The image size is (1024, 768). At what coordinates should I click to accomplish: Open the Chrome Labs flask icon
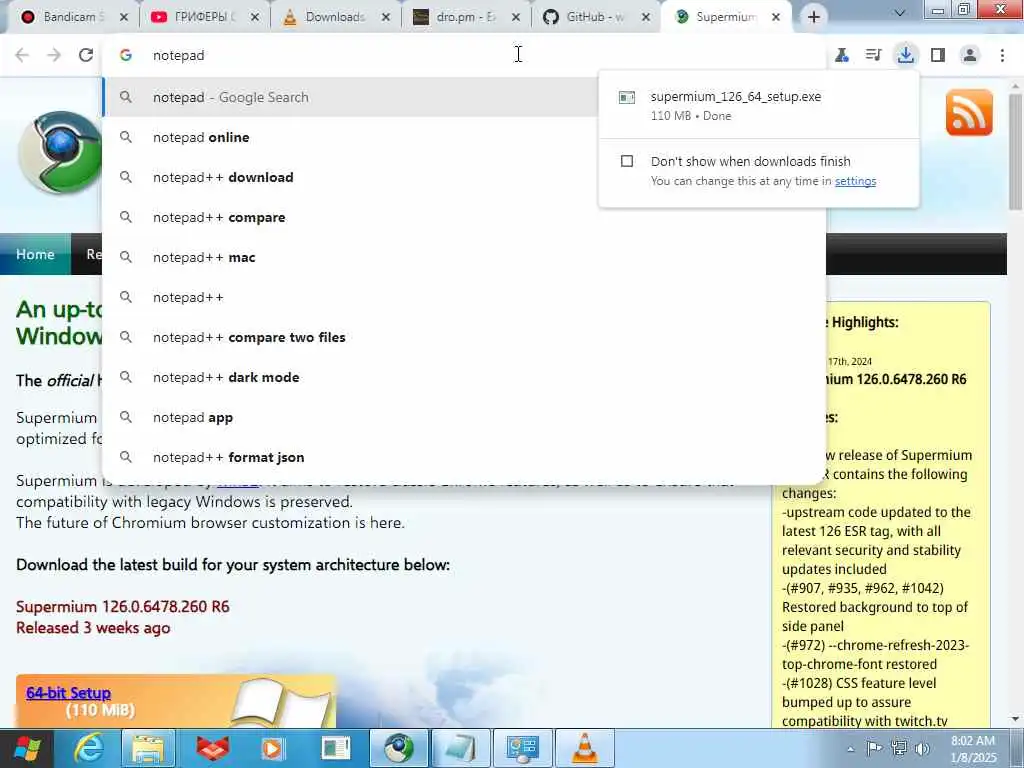click(842, 55)
